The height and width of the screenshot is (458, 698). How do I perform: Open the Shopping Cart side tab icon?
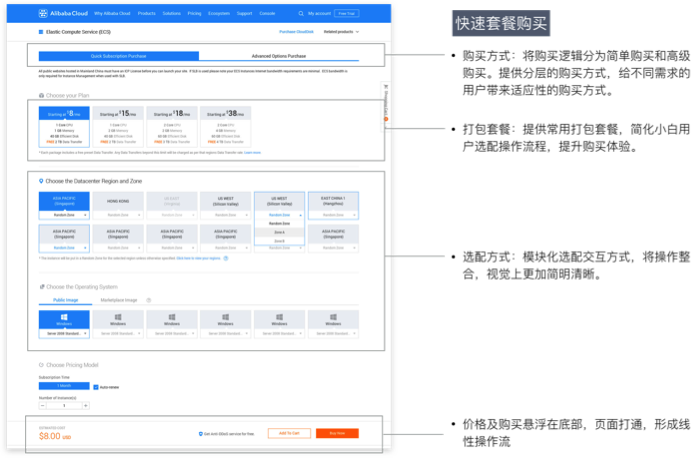(x=386, y=87)
